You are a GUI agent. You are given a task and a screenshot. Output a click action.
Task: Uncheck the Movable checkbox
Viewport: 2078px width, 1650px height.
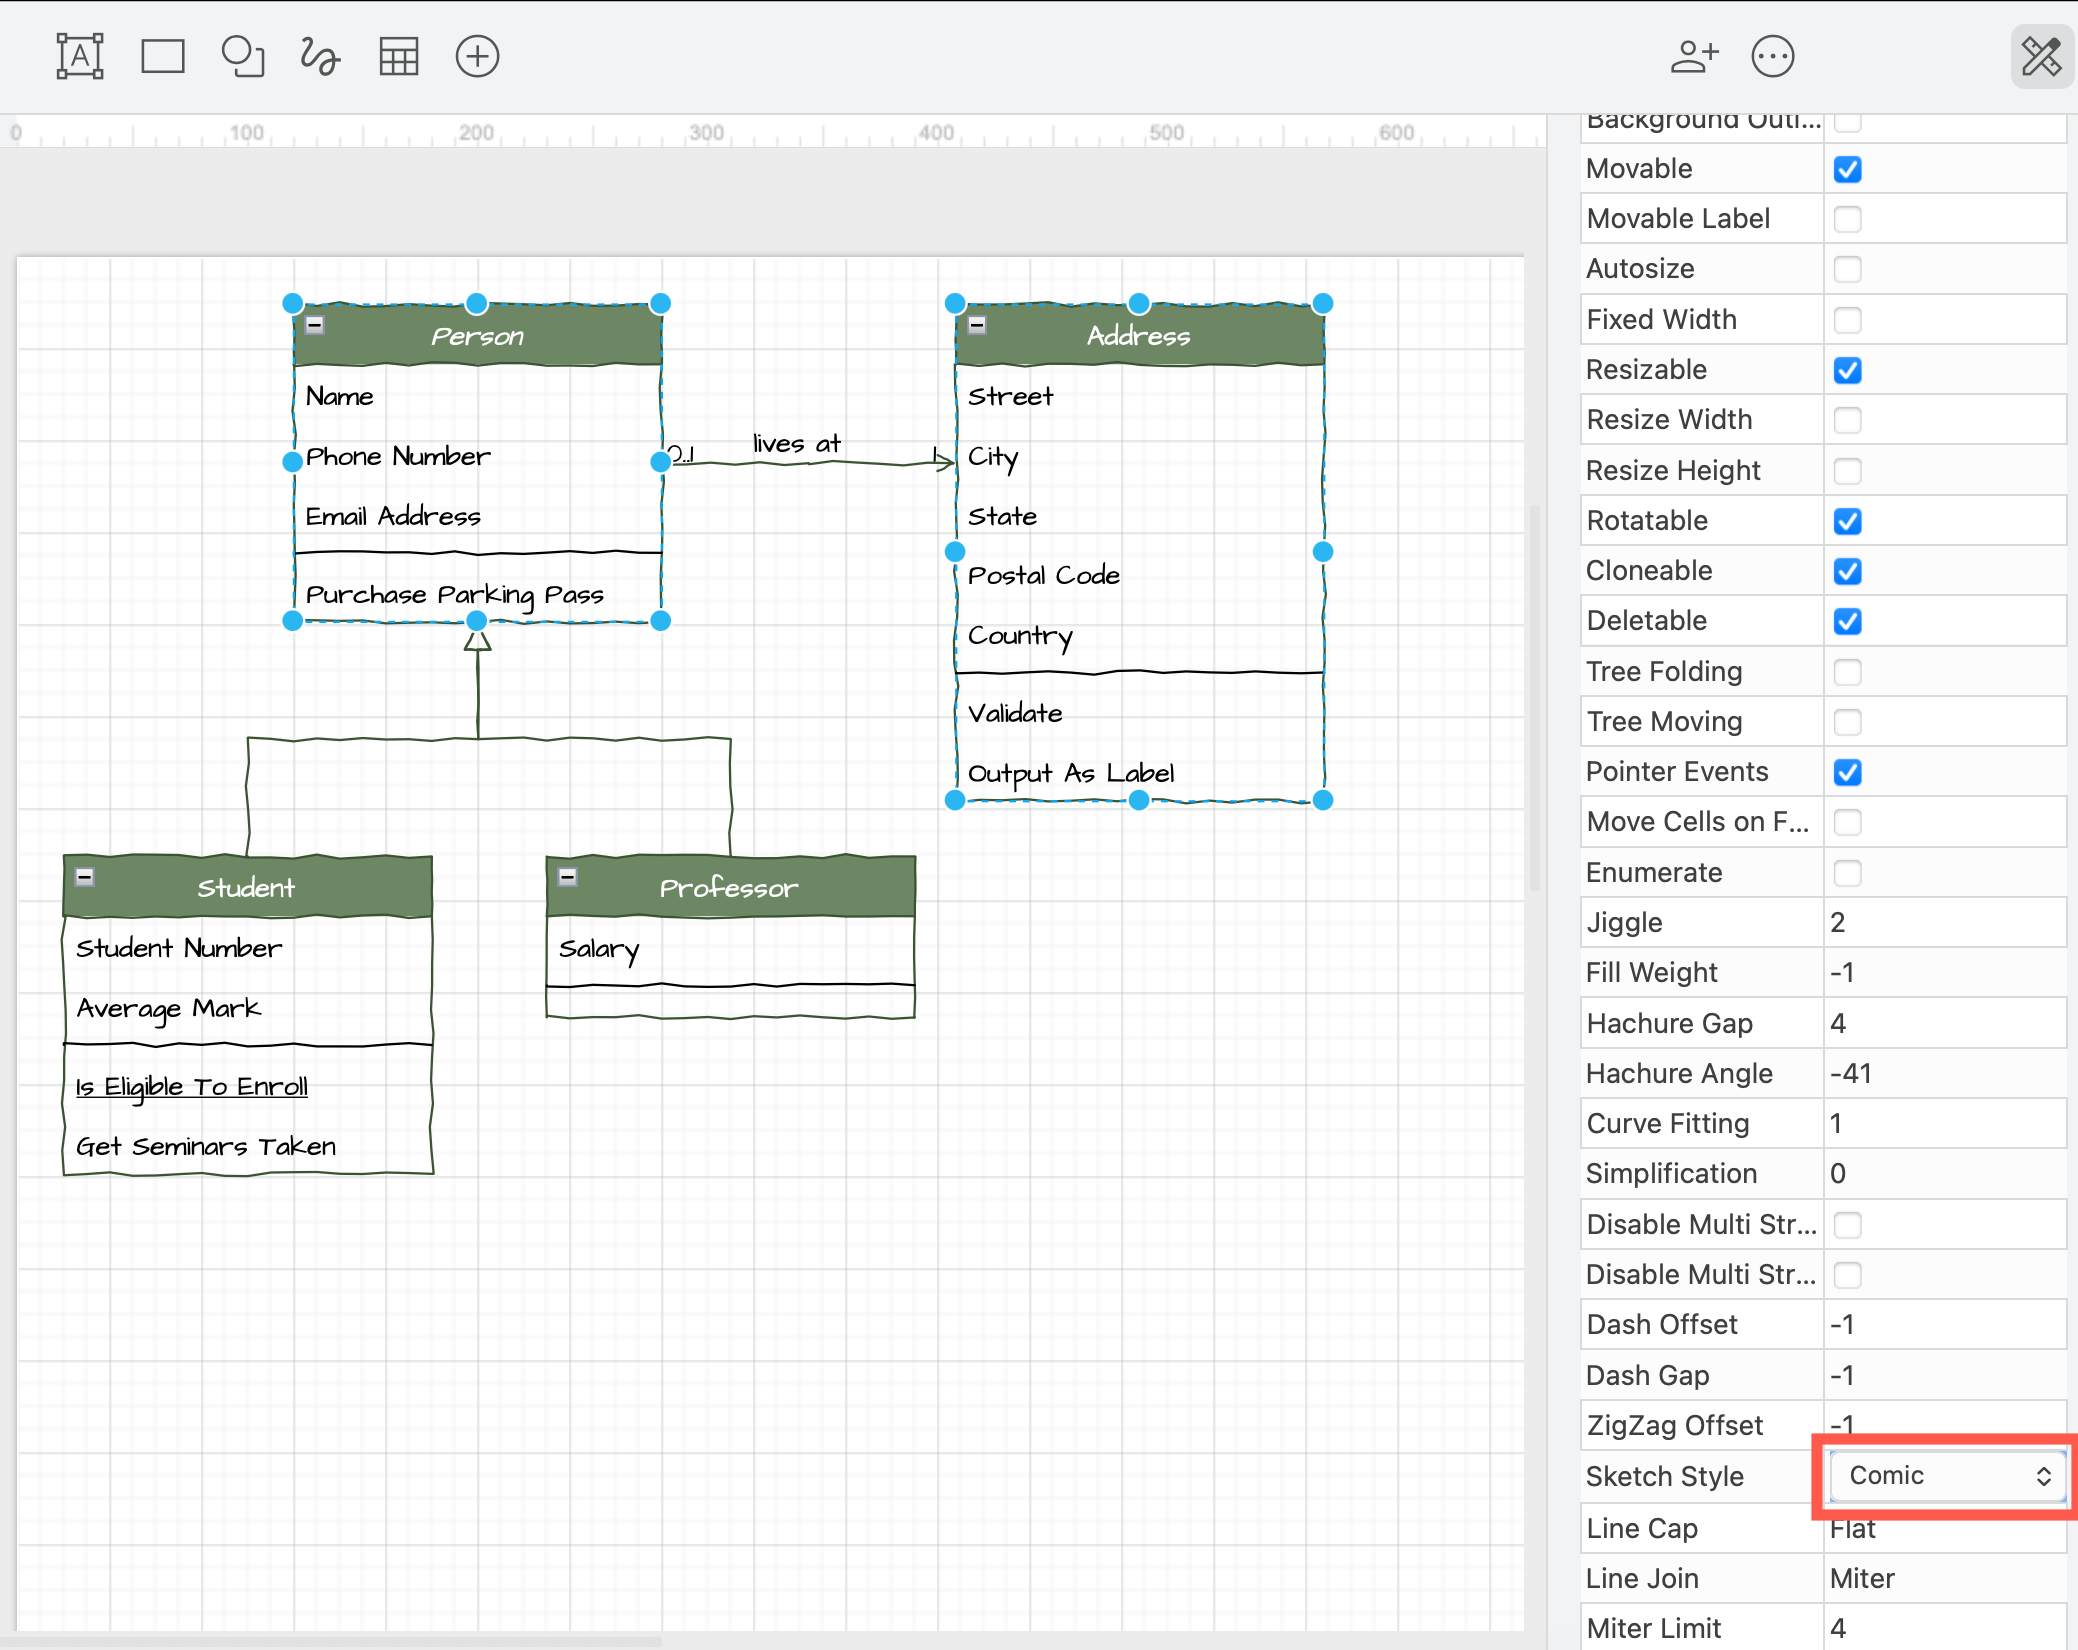coord(1847,169)
